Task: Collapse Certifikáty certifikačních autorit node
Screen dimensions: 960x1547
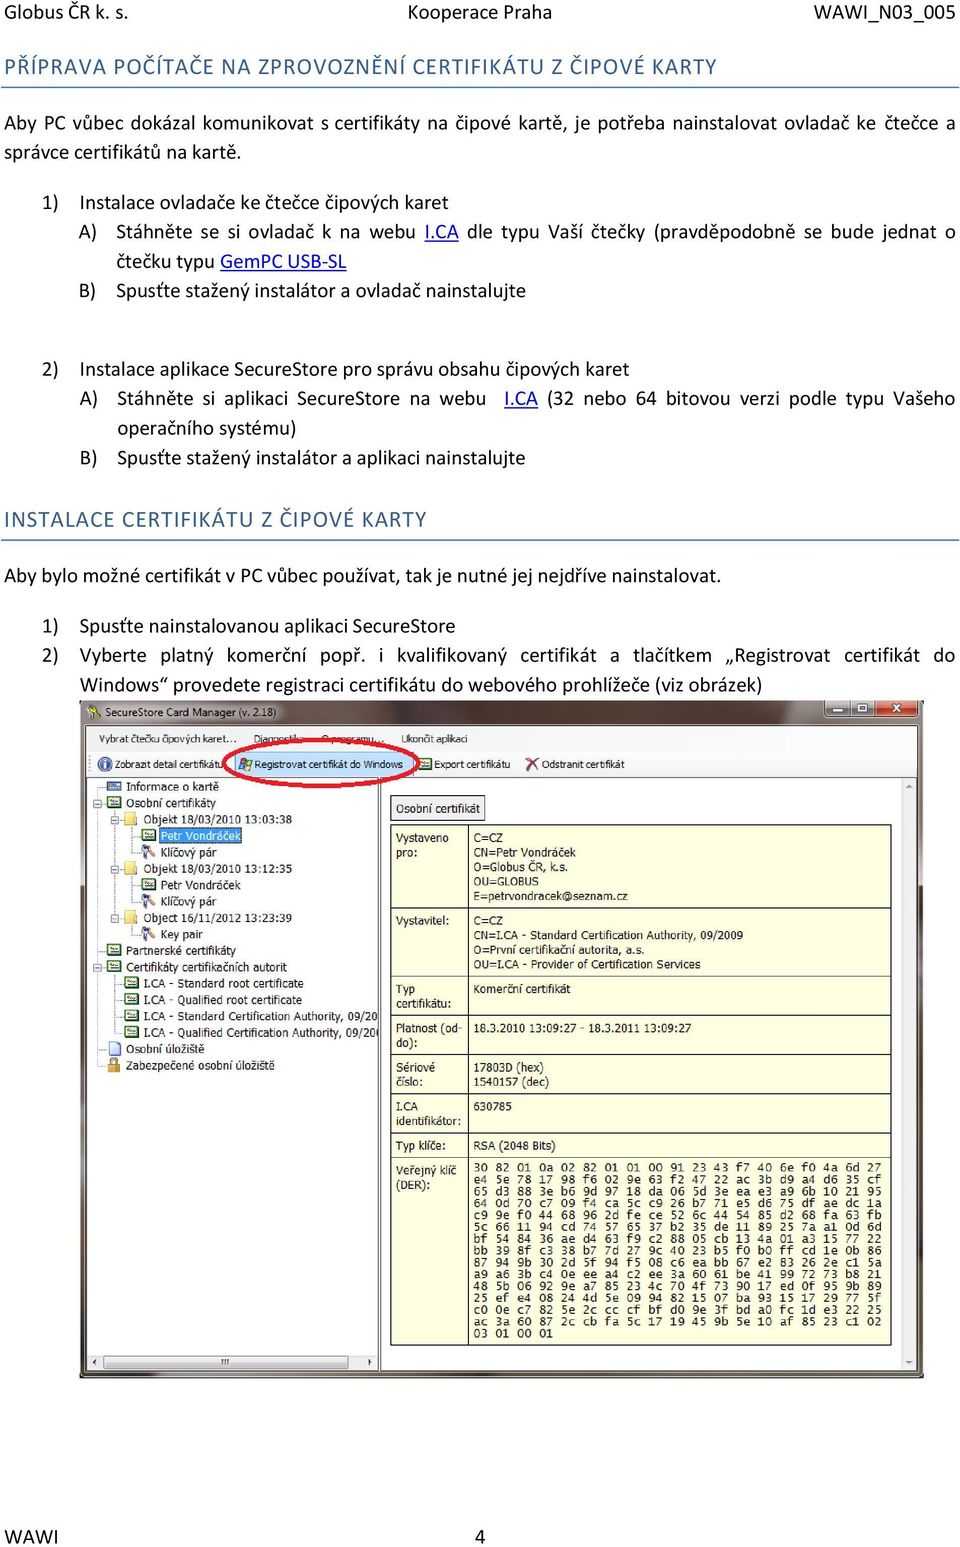Action: (x=98, y=967)
